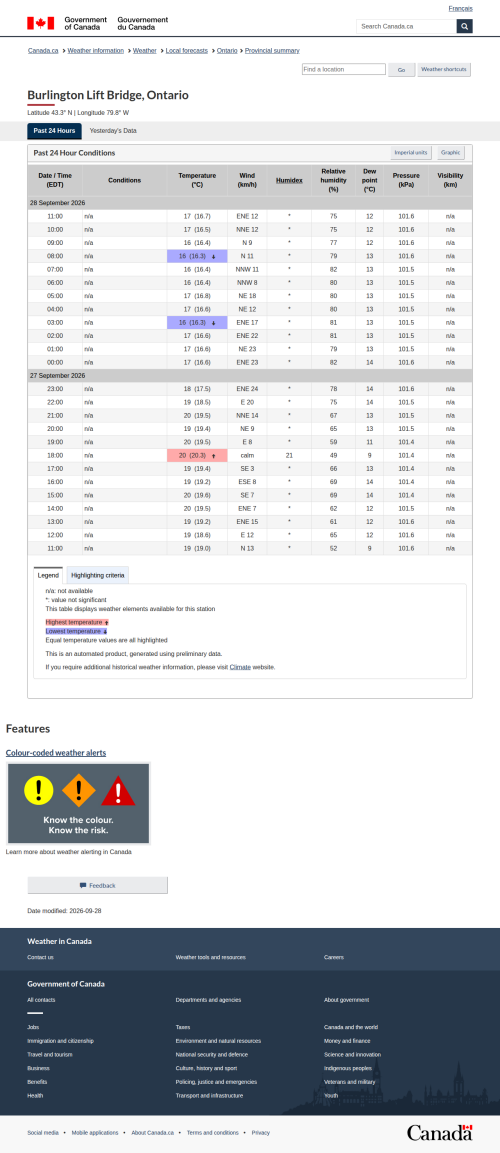Open the Highlighting criteria tab

click(x=98, y=575)
